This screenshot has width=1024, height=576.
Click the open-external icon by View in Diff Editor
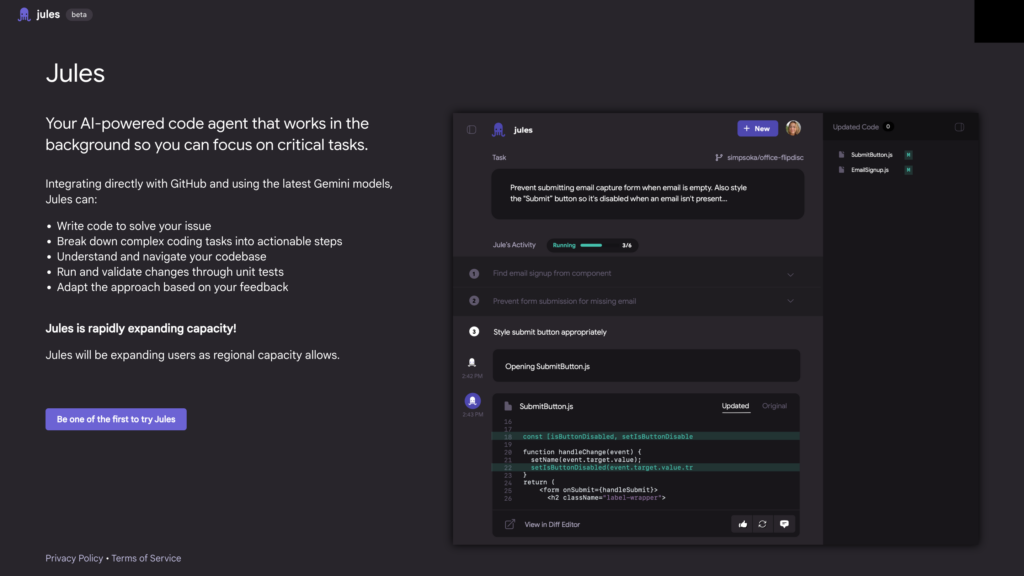(x=509, y=524)
